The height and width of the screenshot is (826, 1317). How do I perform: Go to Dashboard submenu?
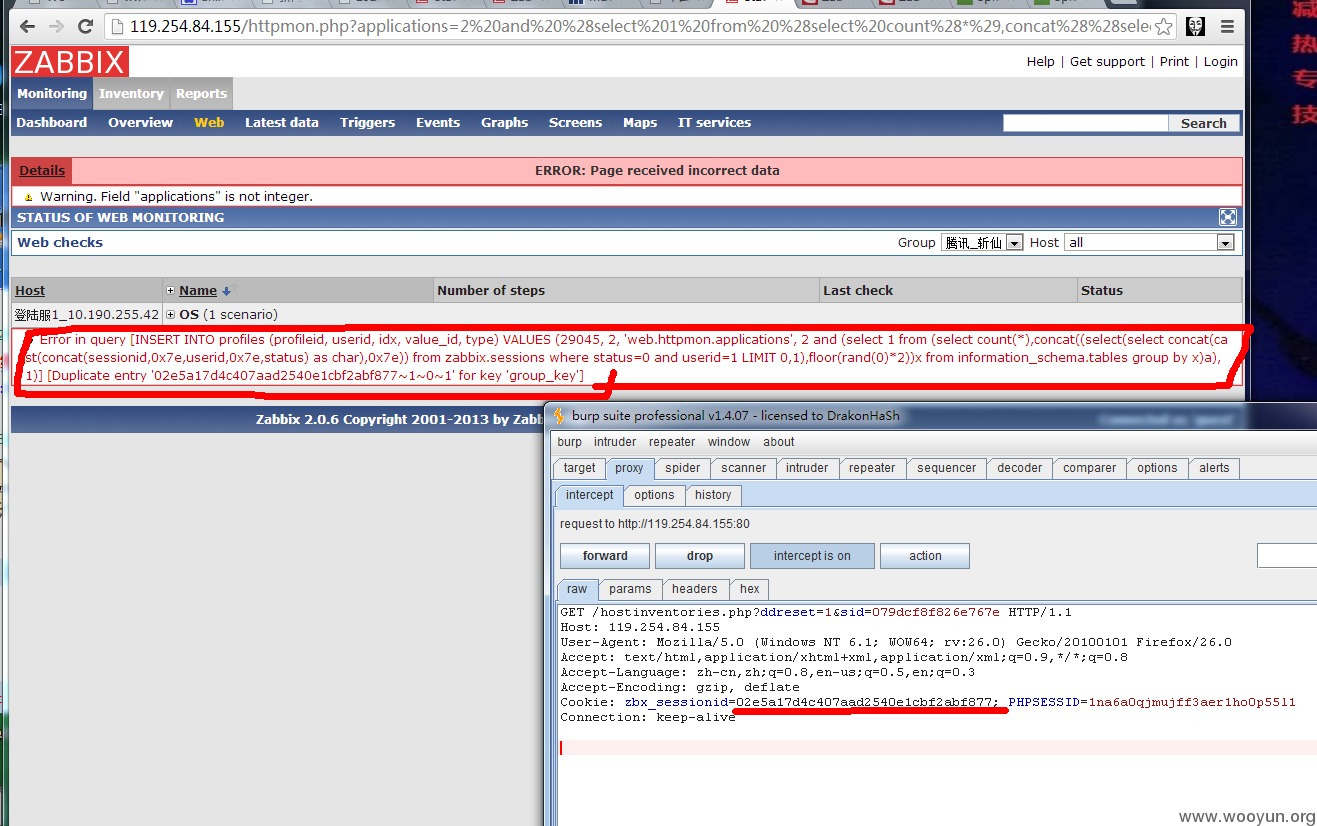click(x=52, y=123)
